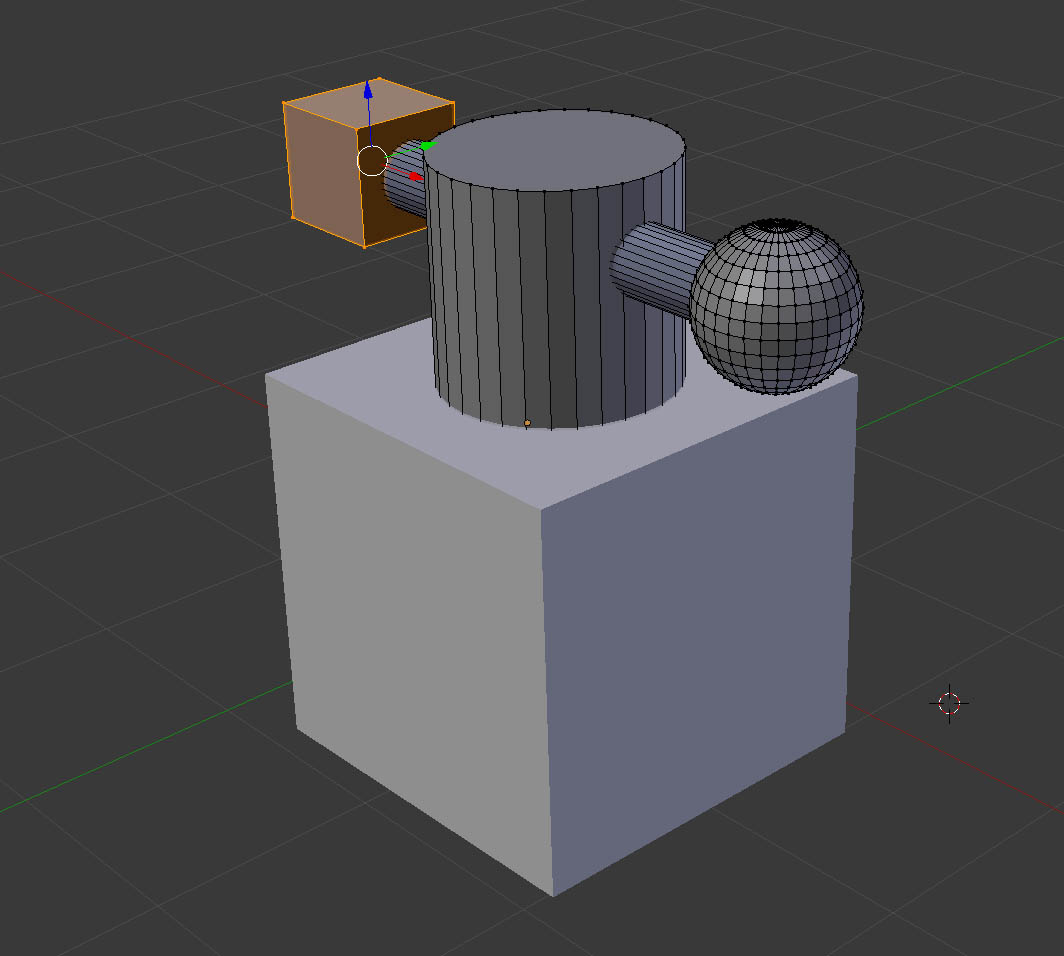Click the red X-axis gizmo arrow
1064x956 pixels.
(416, 177)
